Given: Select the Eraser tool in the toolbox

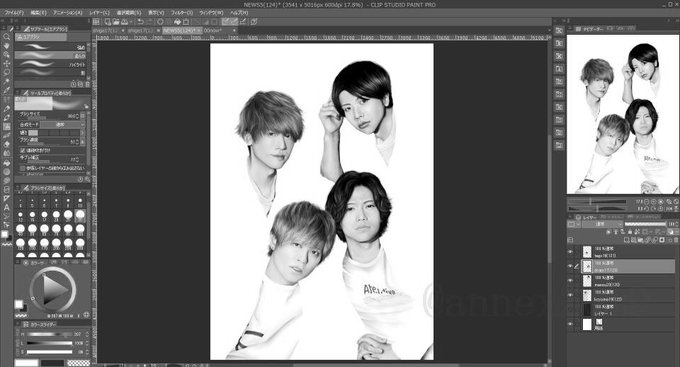Looking at the screenshot, I should click(7, 144).
